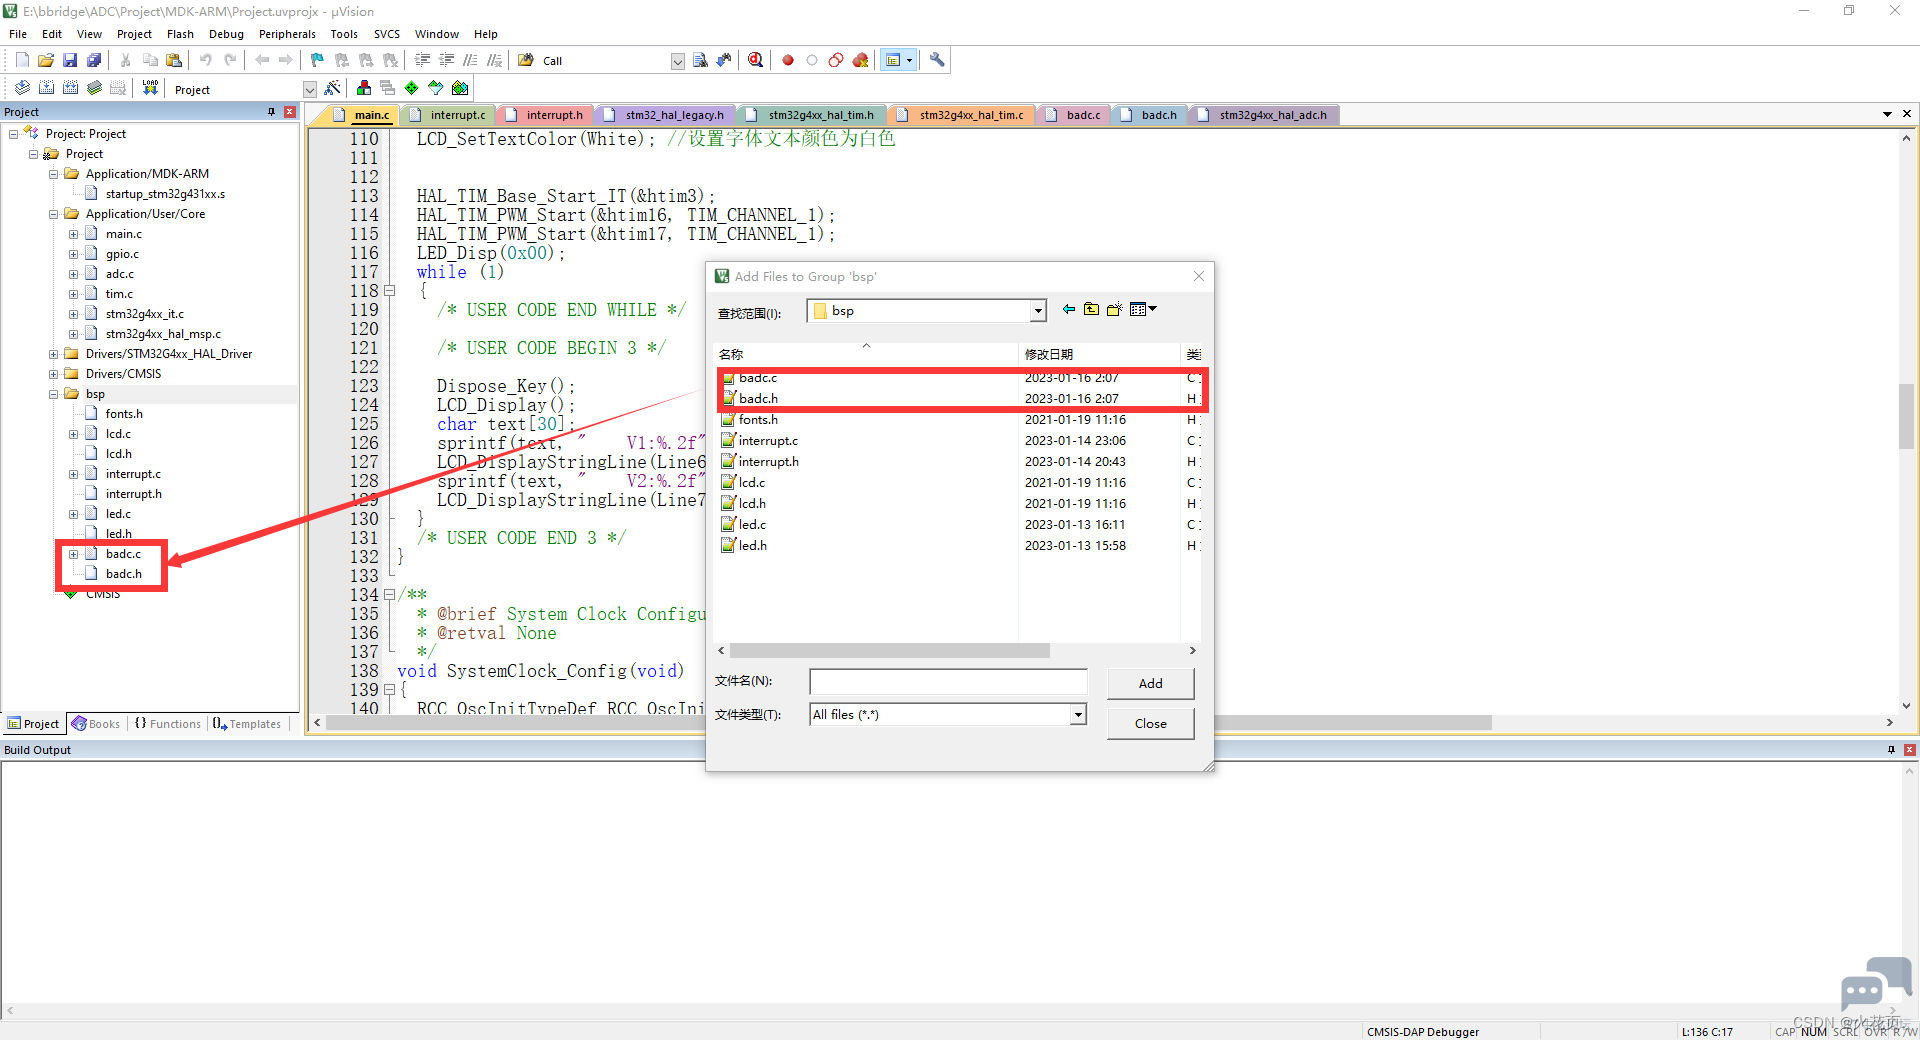Collapse the bsp group in project tree
This screenshot has height=1040, width=1920.
(54, 394)
